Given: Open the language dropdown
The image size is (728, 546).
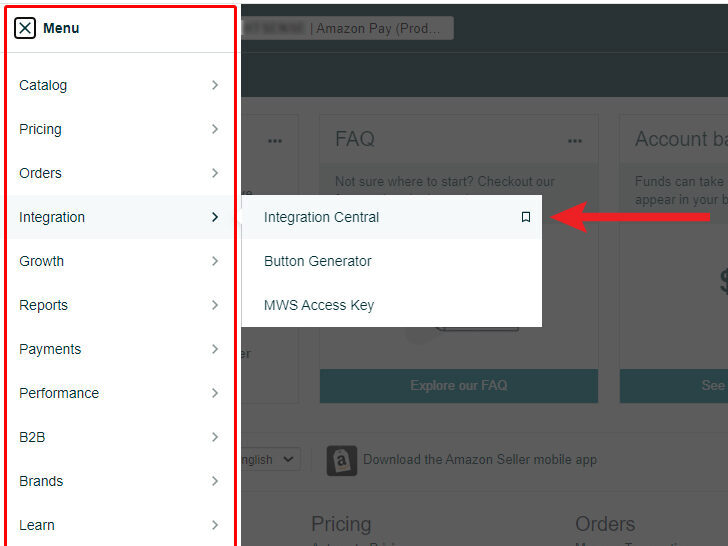Looking at the screenshot, I should point(271,459).
